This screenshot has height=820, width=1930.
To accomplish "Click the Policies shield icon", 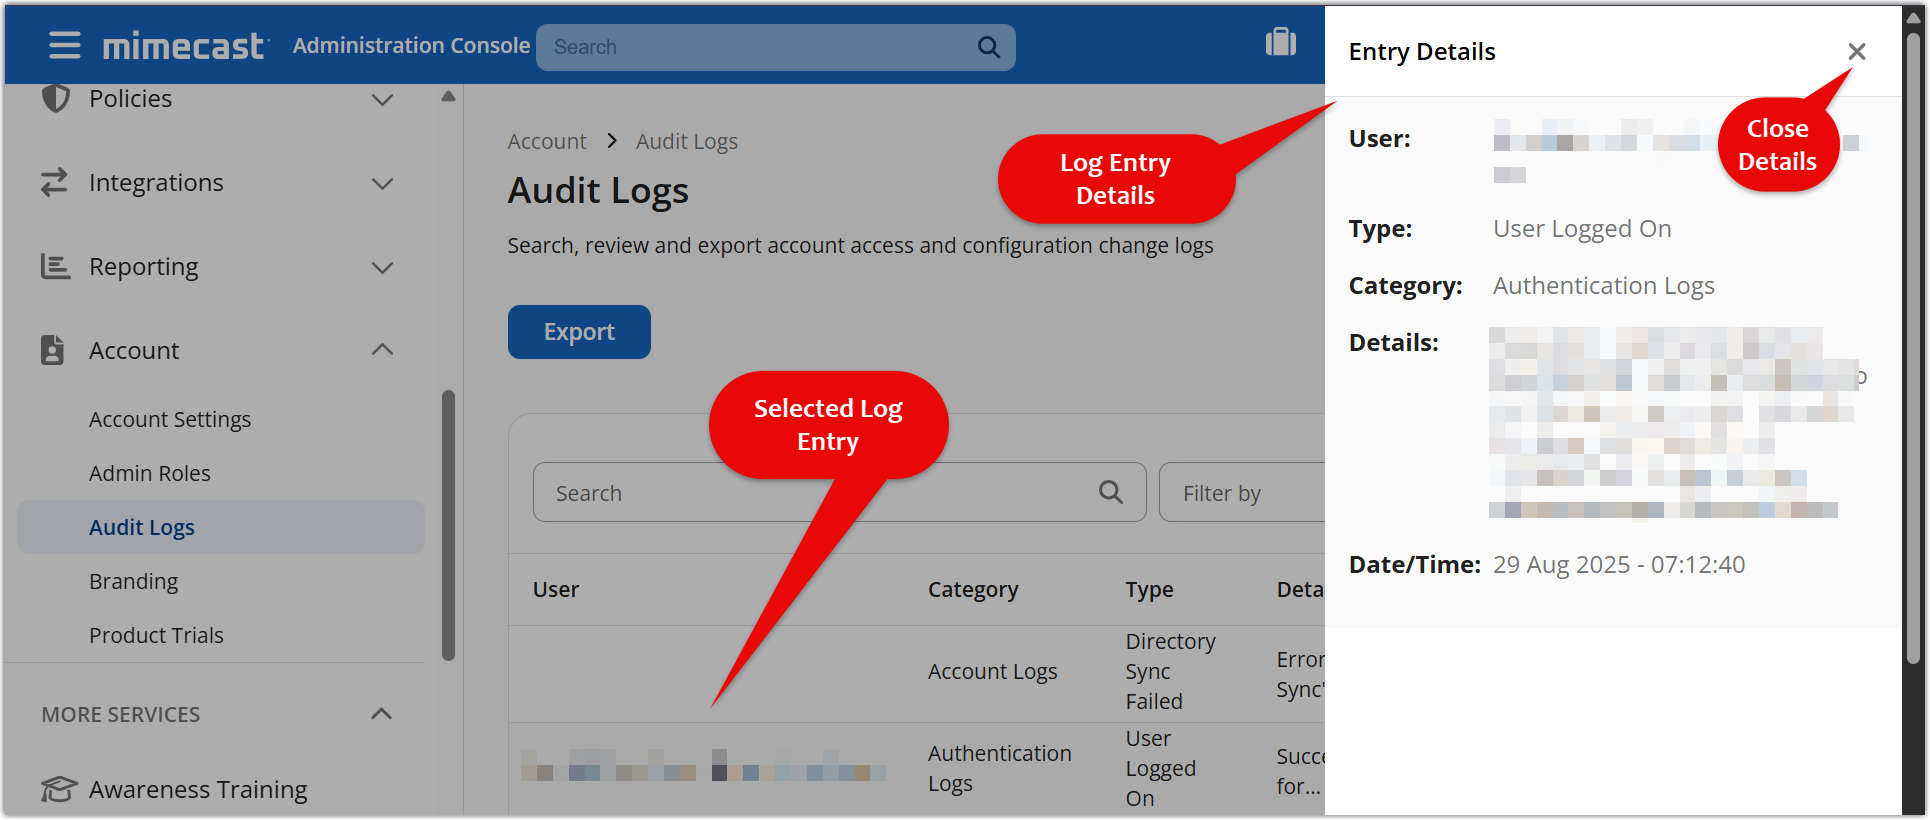I will click(x=56, y=98).
